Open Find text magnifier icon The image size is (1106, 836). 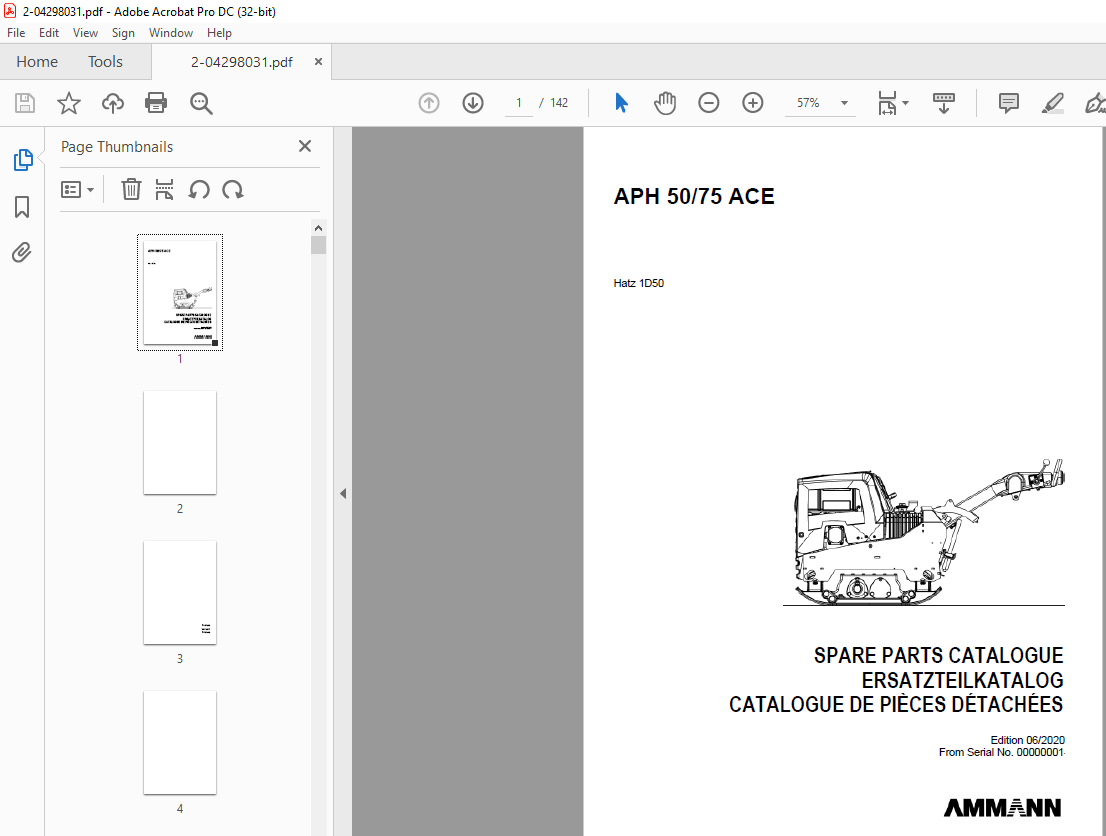[201, 103]
